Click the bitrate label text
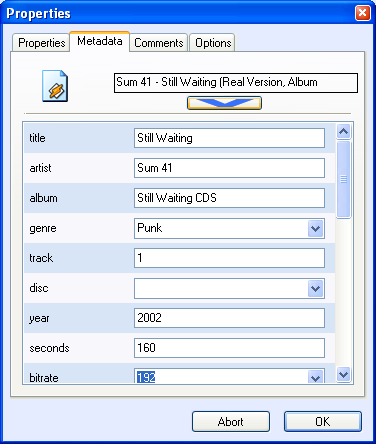The height and width of the screenshot is (444, 376). [x=44, y=378]
